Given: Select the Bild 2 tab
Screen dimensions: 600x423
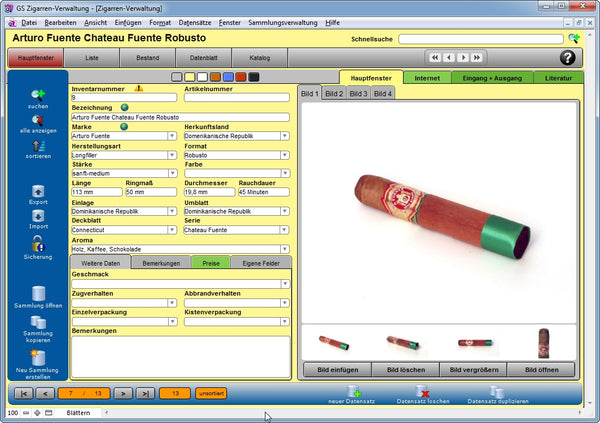Looking at the screenshot, I should tap(334, 93).
